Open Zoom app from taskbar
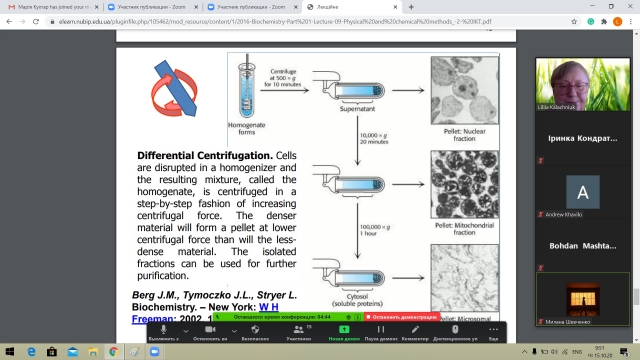 155,352
